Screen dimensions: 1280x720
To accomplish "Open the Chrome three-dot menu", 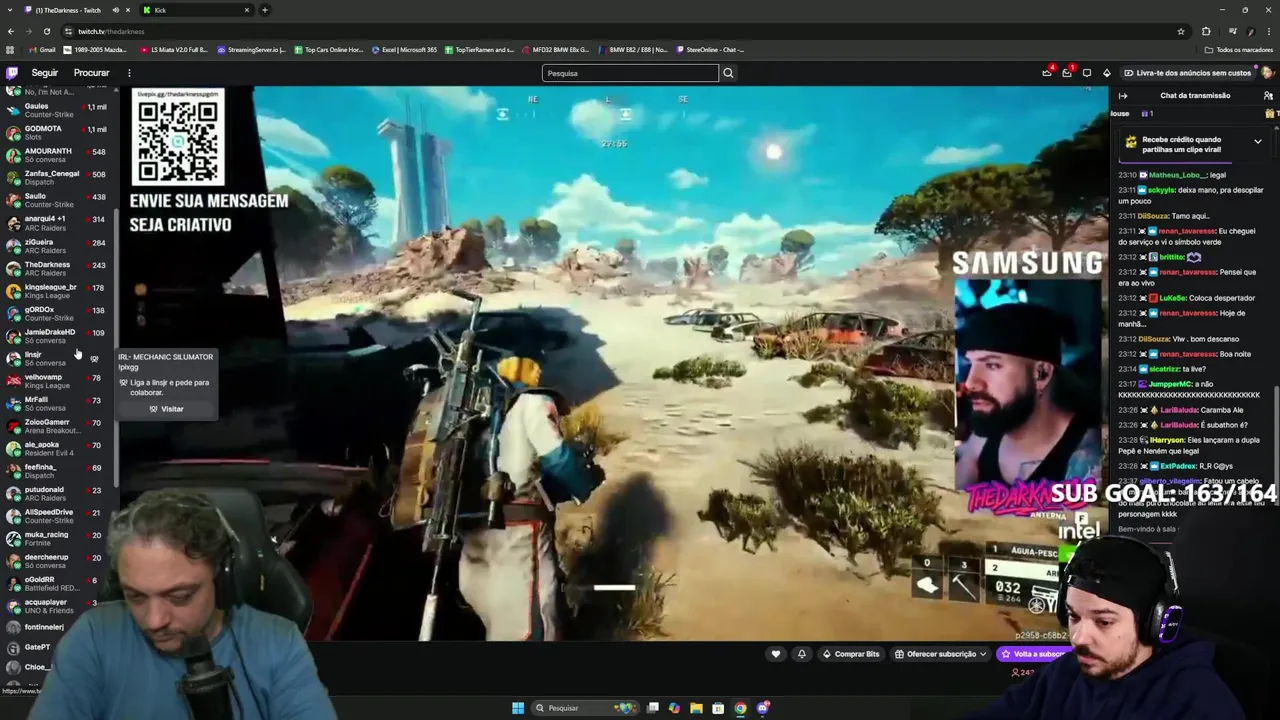I will 1270,31.
